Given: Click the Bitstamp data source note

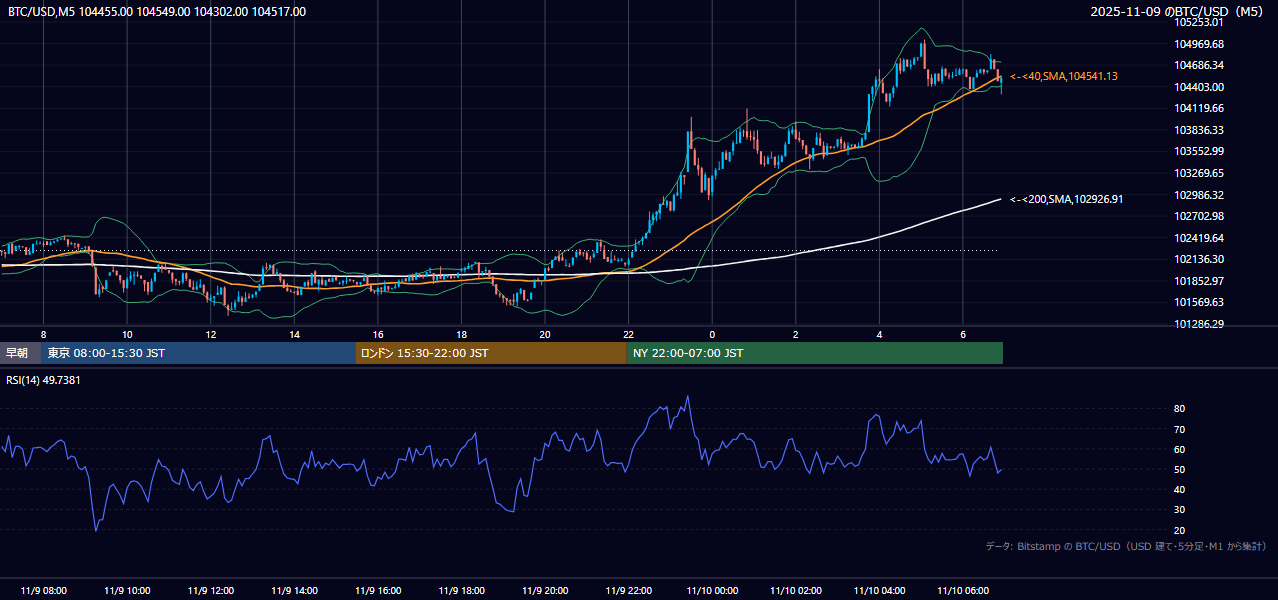Looking at the screenshot, I should click(1126, 547).
